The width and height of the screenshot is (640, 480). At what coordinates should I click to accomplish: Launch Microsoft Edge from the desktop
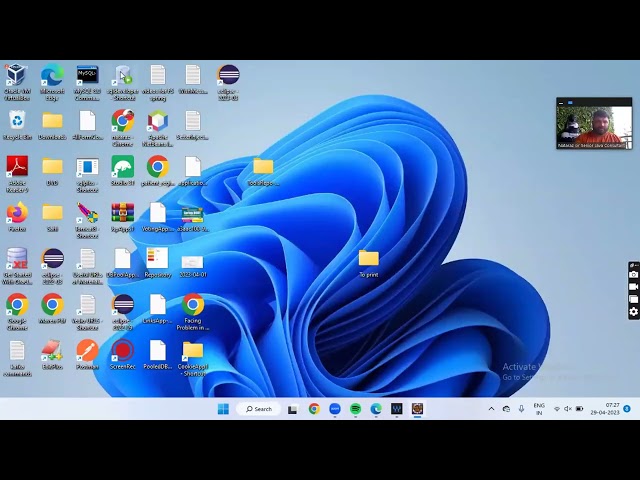tap(52, 75)
